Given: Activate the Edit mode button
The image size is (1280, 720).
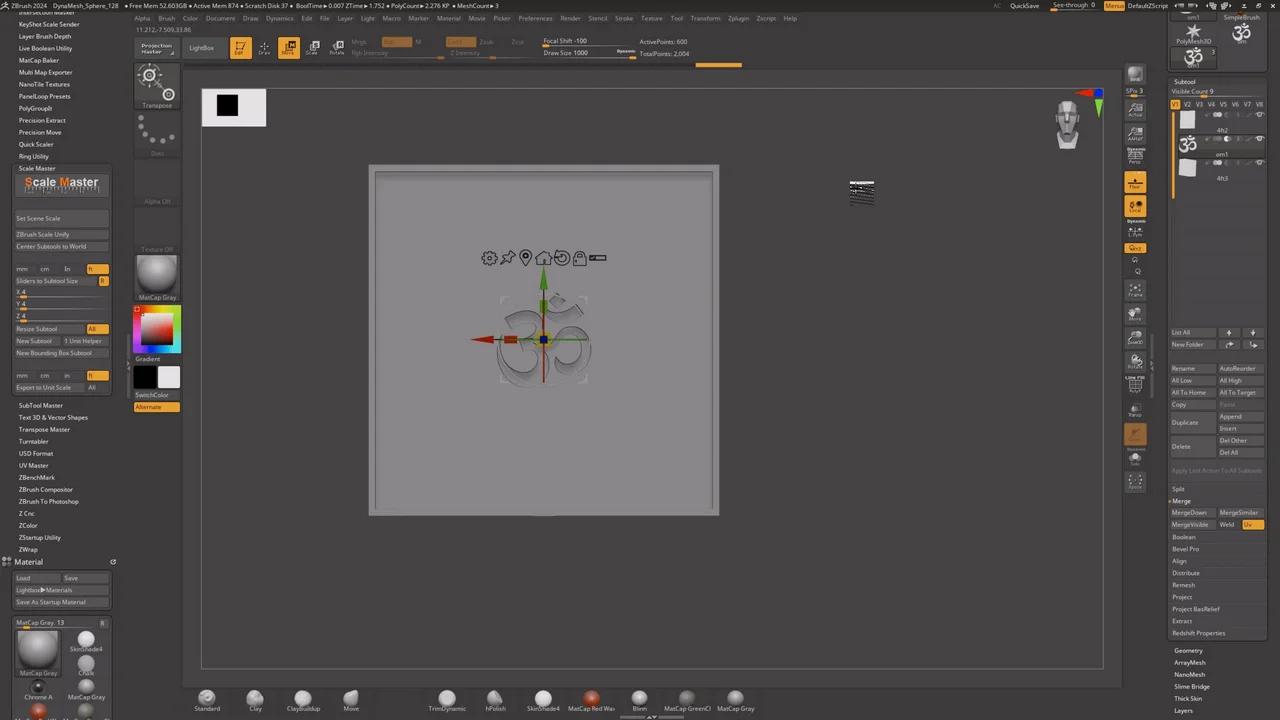Looking at the screenshot, I should [x=240, y=48].
